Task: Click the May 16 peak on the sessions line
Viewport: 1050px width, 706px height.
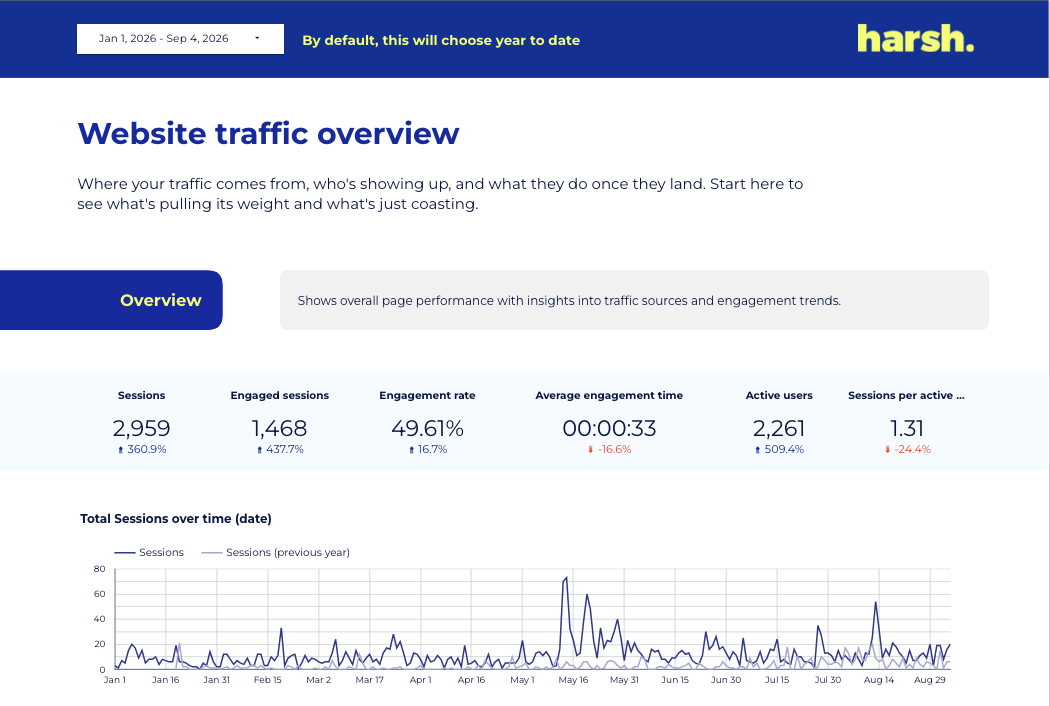Action: coord(567,577)
